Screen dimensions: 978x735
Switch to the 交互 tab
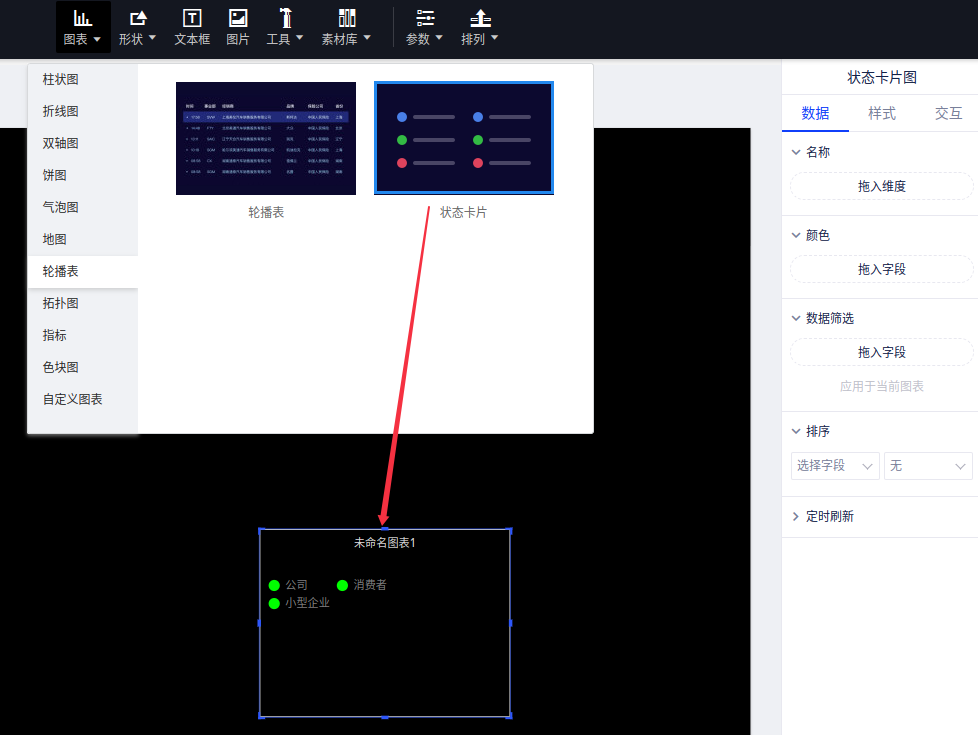coord(947,113)
